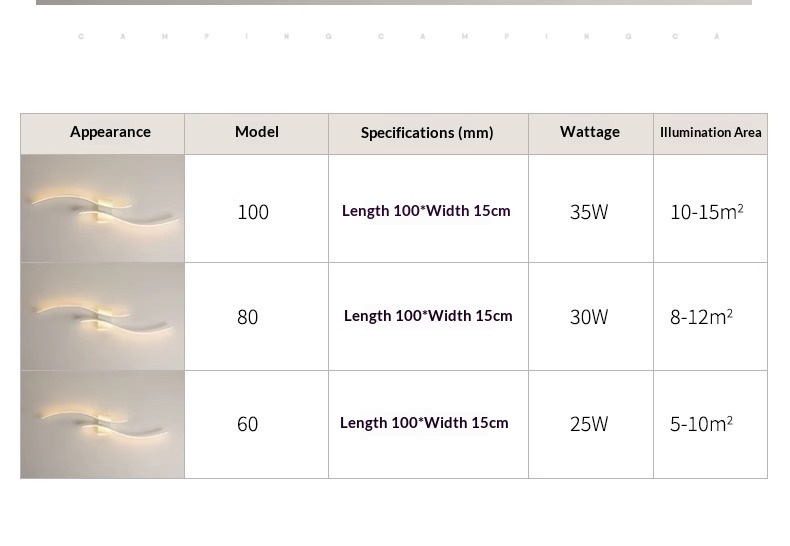Click the 10-15m² illumination area value
Viewport: 790px width, 546px height.
click(x=706, y=212)
